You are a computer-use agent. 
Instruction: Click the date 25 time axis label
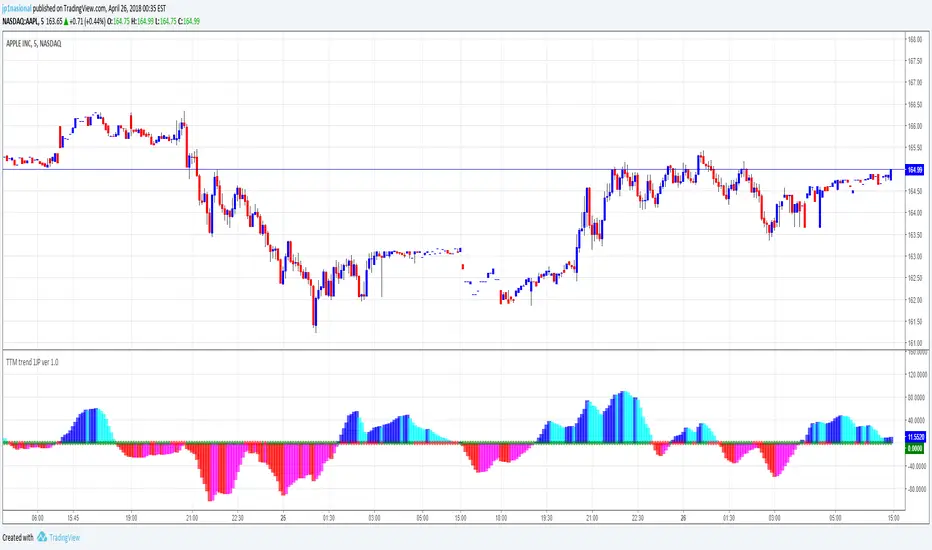[x=283, y=518]
